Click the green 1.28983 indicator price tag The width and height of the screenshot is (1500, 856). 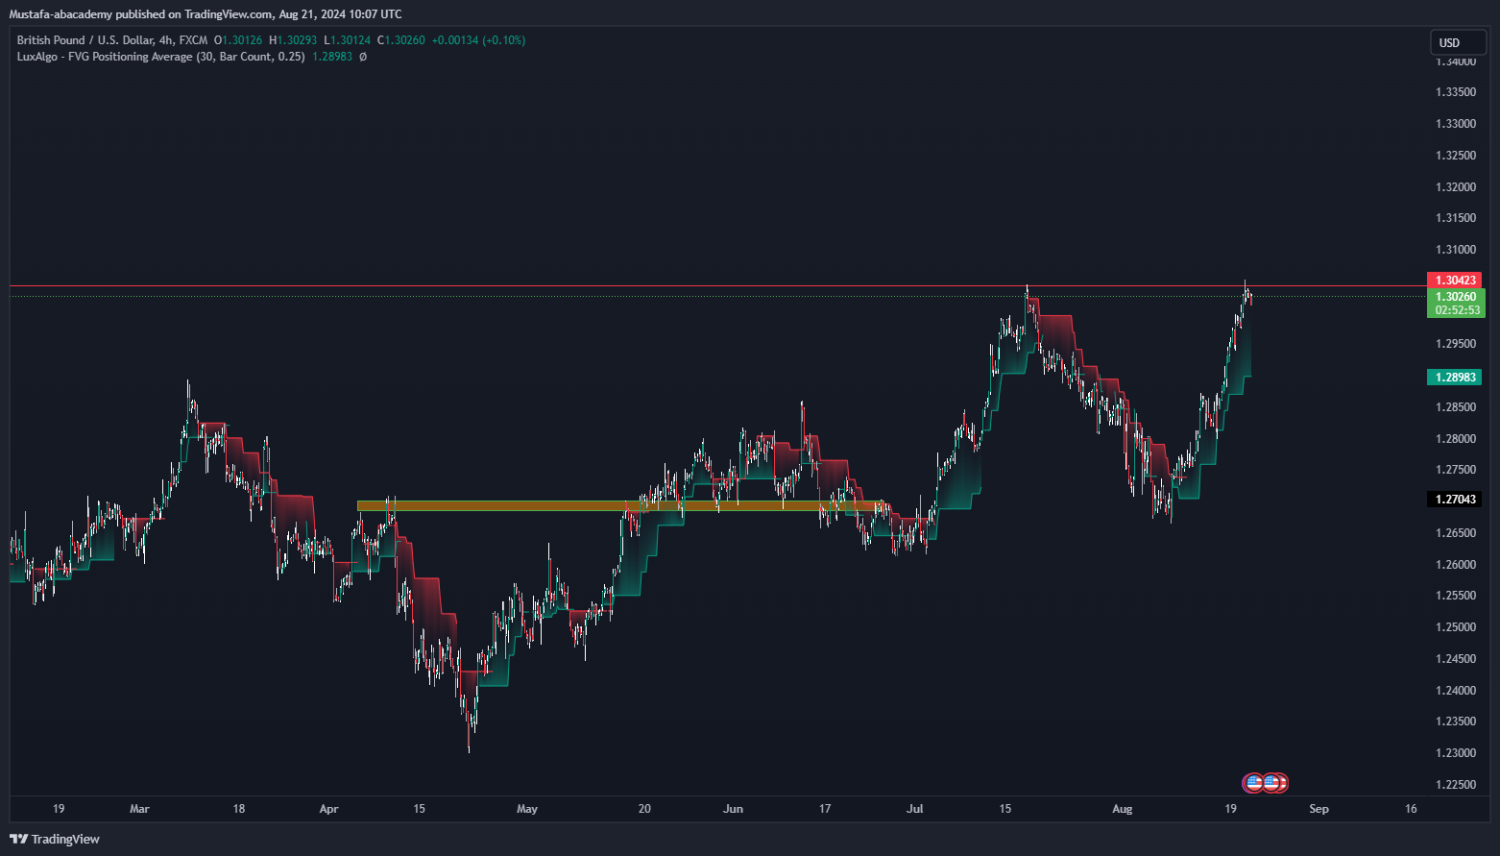click(x=1455, y=377)
